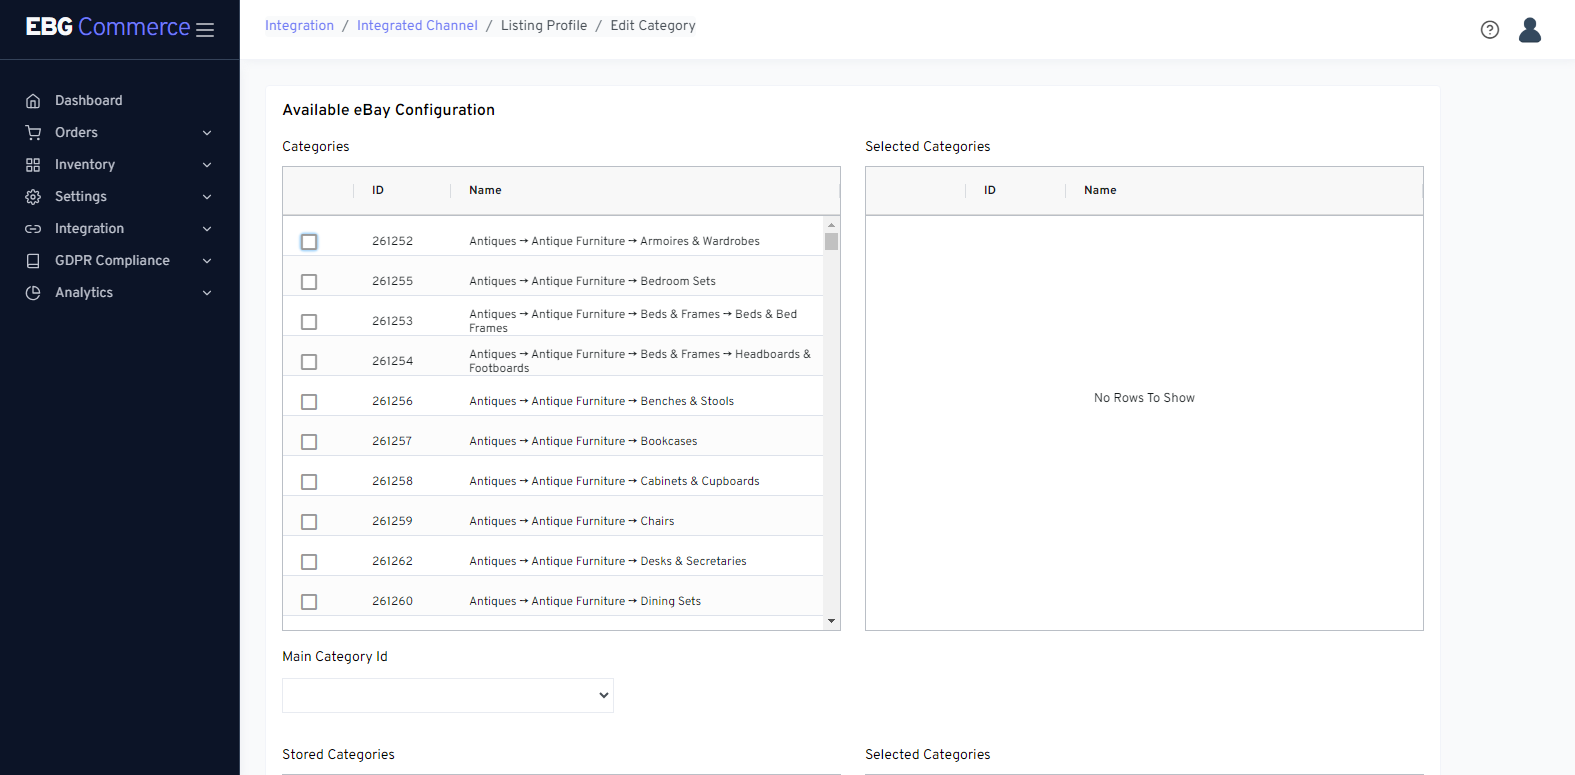Select the checkbox for category 261259 Chairs

[309, 522]
